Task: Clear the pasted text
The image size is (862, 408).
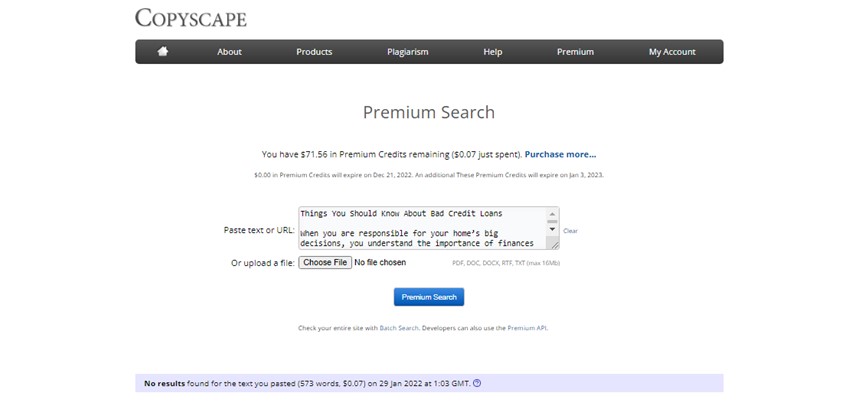Action: pyautogui.click(x=570, y=231)
